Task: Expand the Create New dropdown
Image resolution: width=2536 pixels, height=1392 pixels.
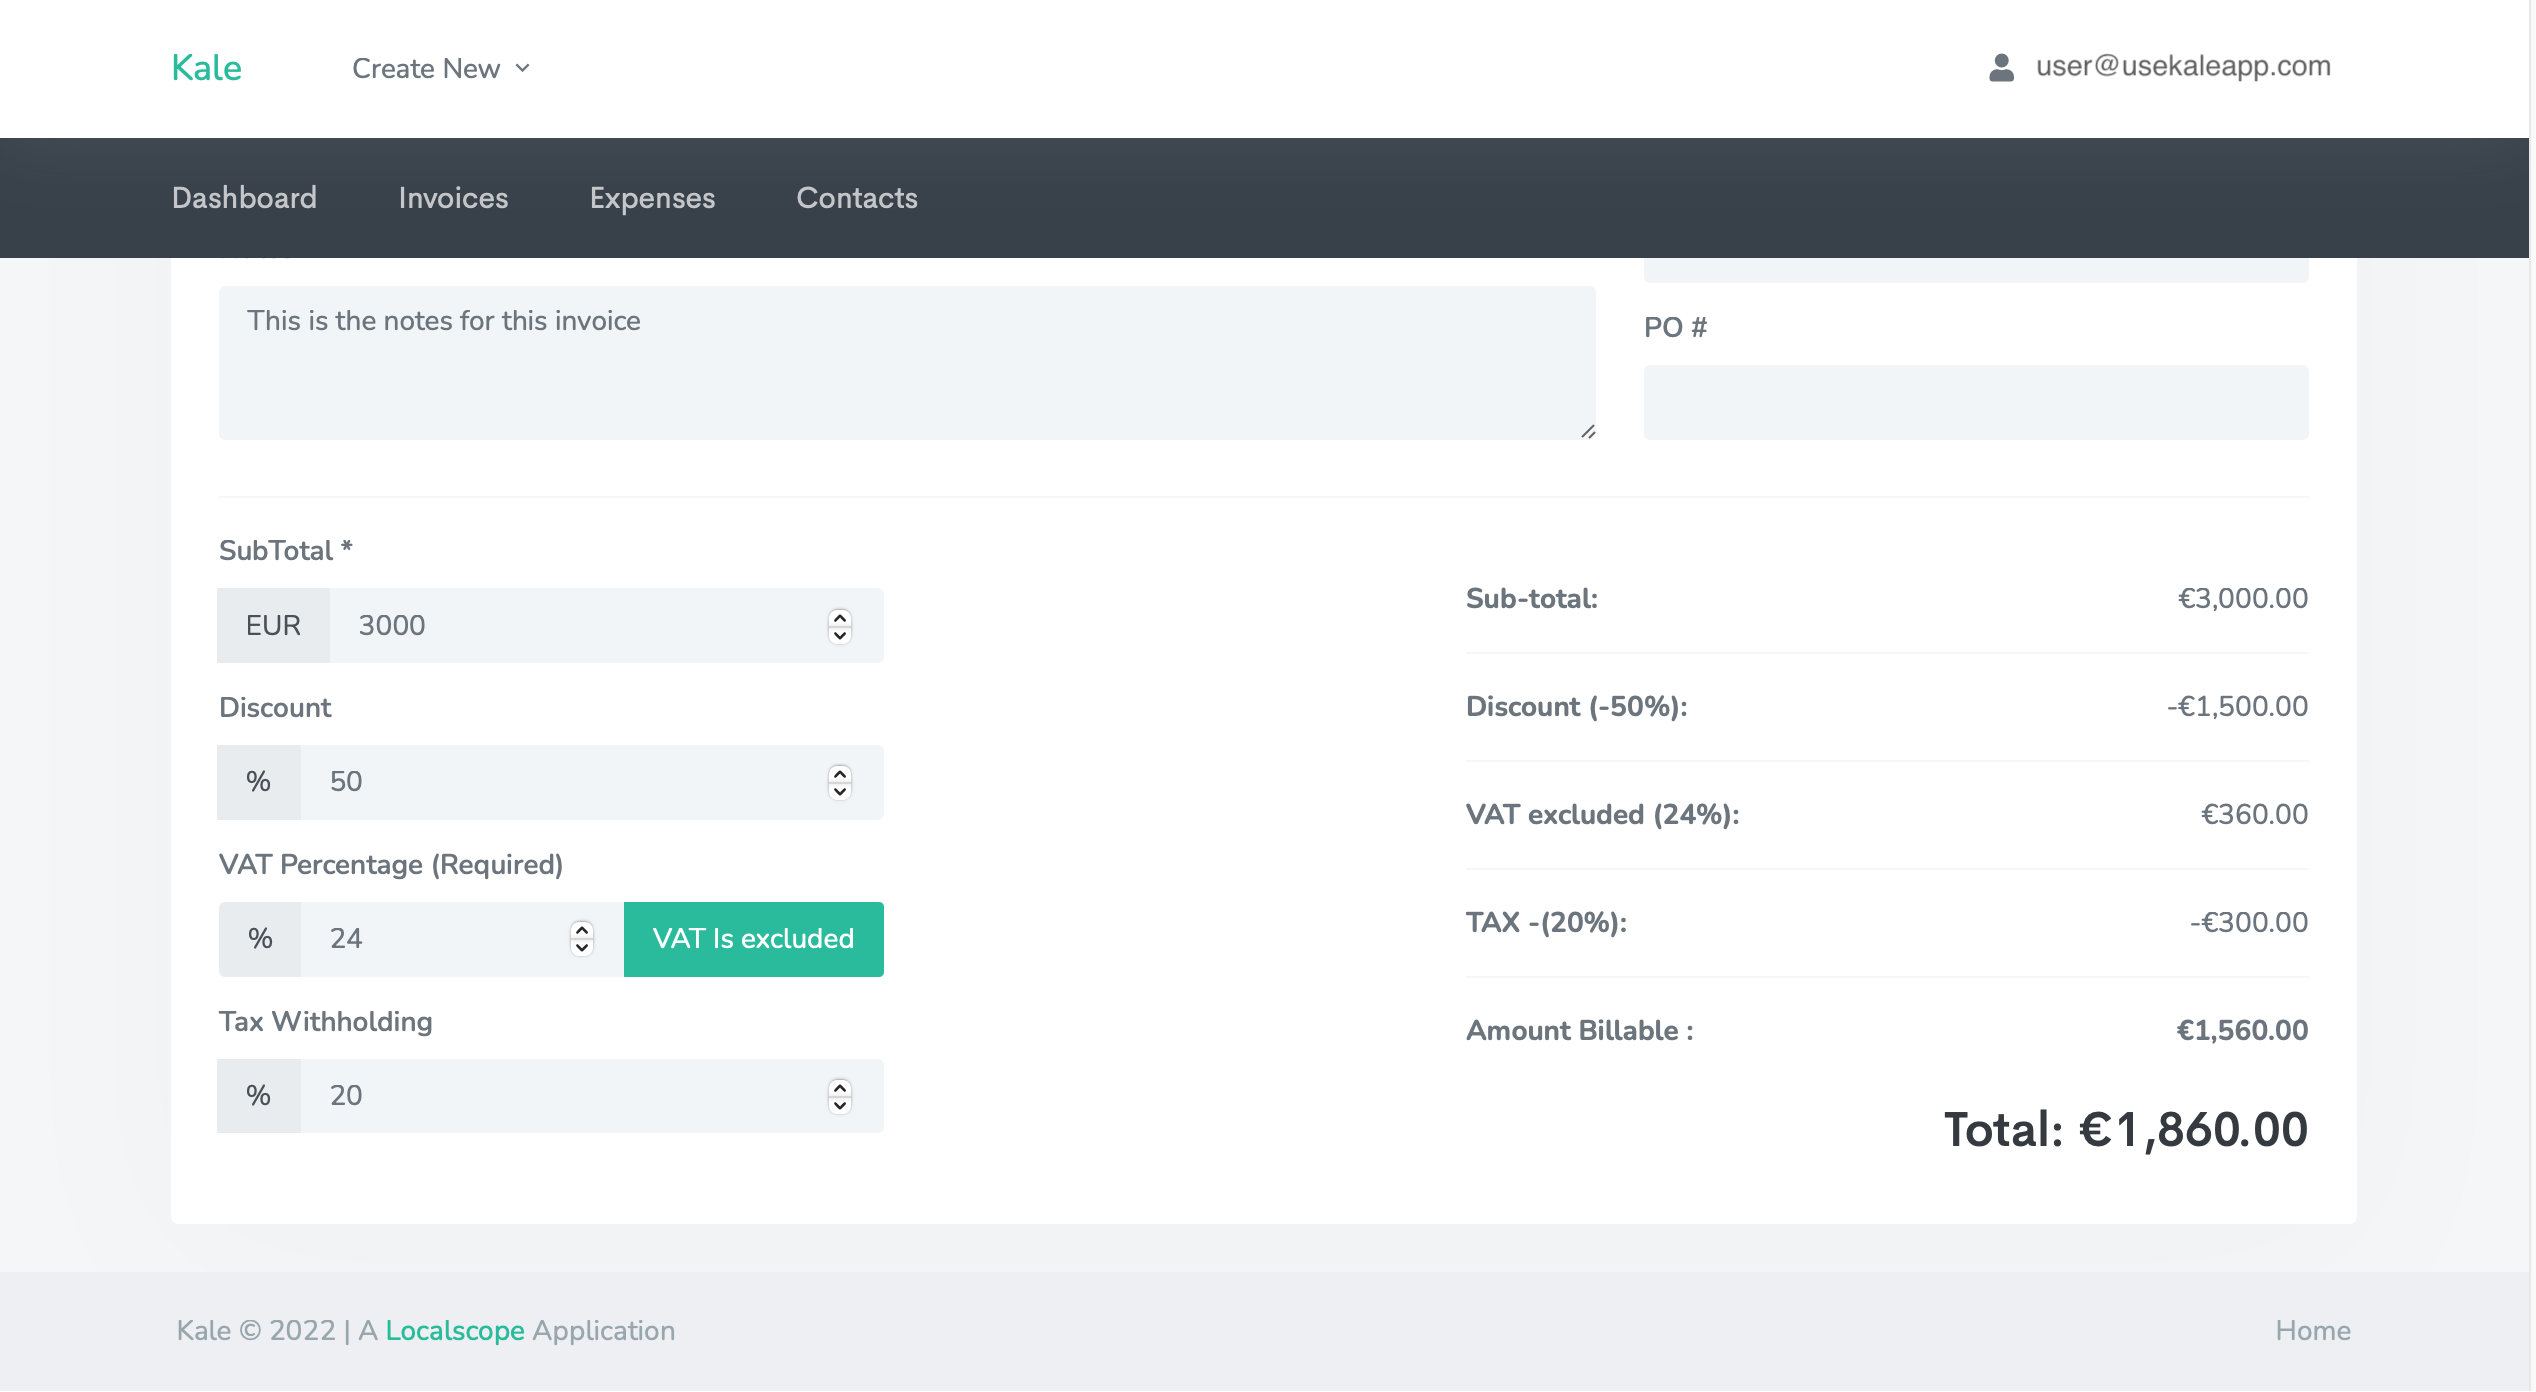Action: [426, 68]
